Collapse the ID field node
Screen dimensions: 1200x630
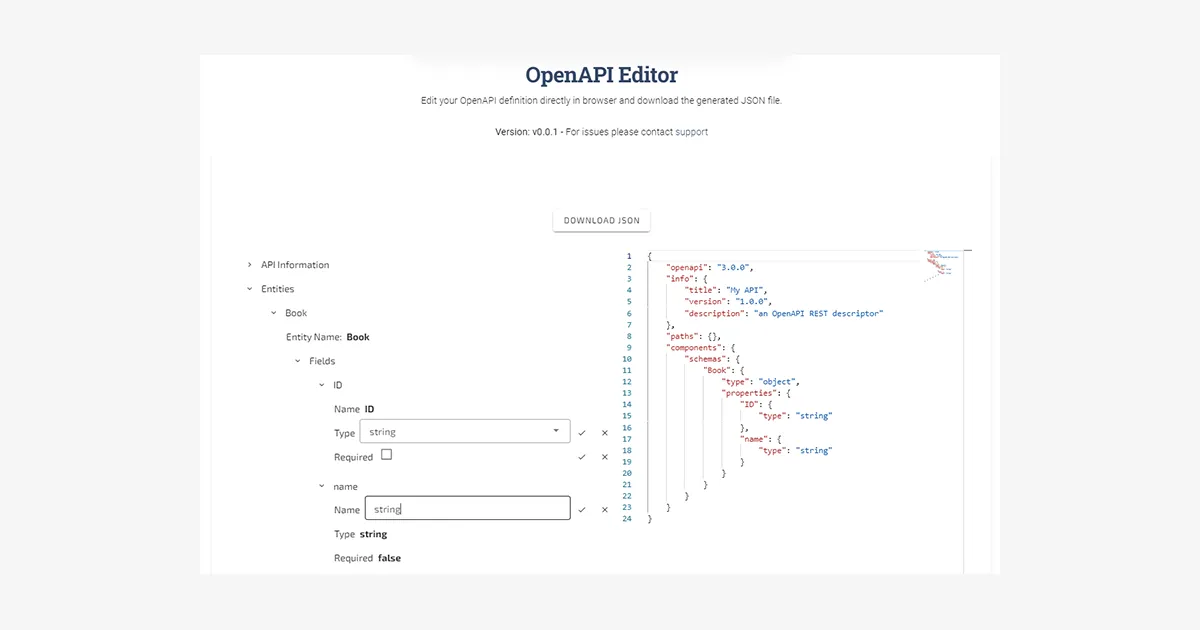tap(321, 385)
